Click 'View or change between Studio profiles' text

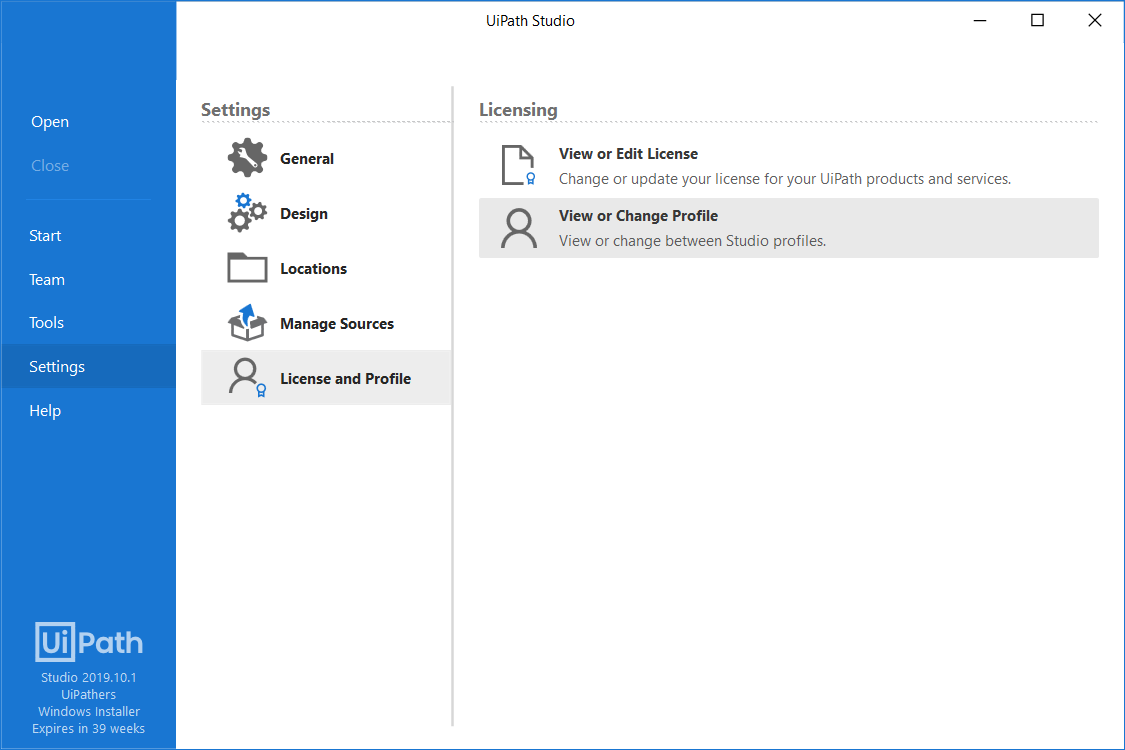point(692,241)
